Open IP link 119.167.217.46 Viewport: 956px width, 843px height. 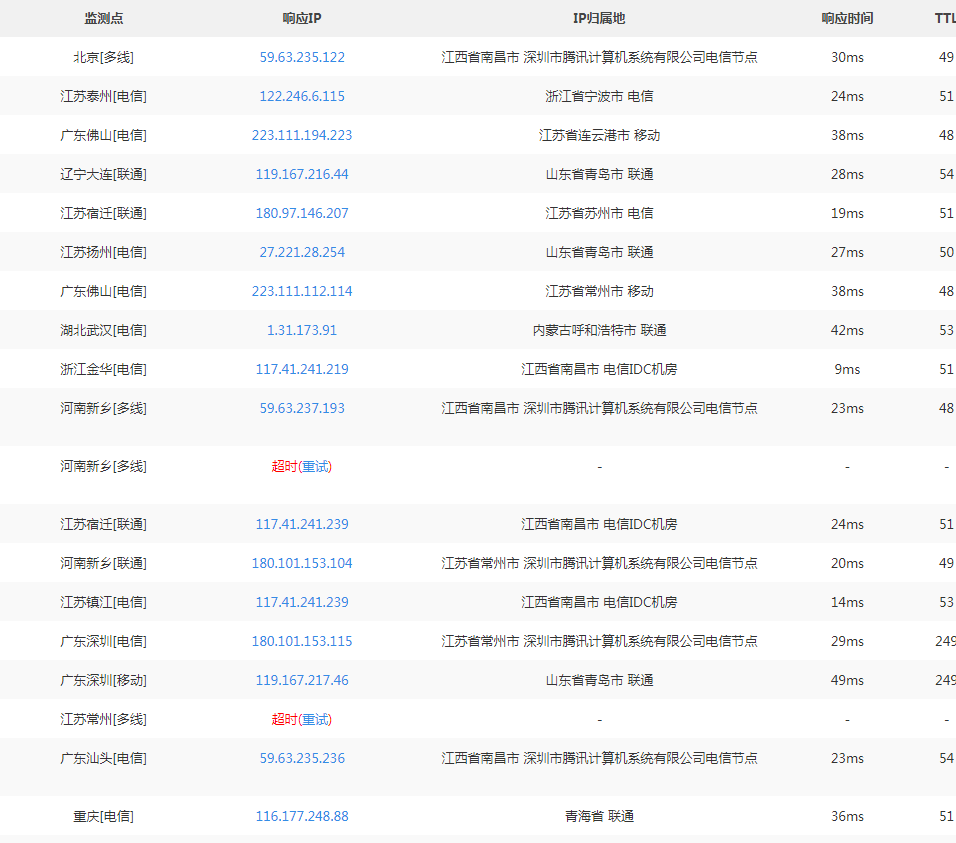click(302, 680)
